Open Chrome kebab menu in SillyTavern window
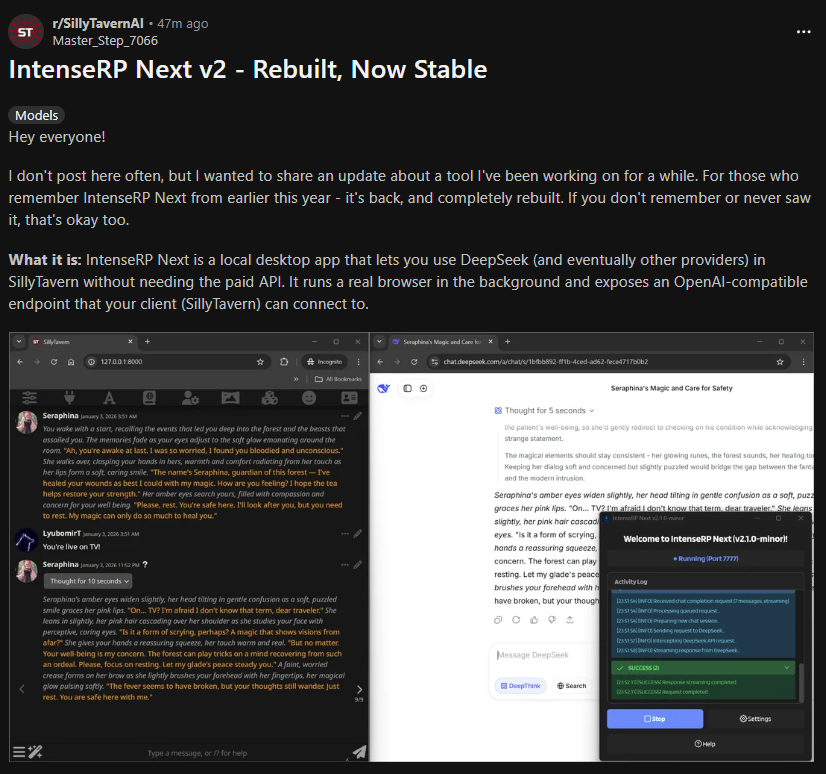 pos(359,362)
